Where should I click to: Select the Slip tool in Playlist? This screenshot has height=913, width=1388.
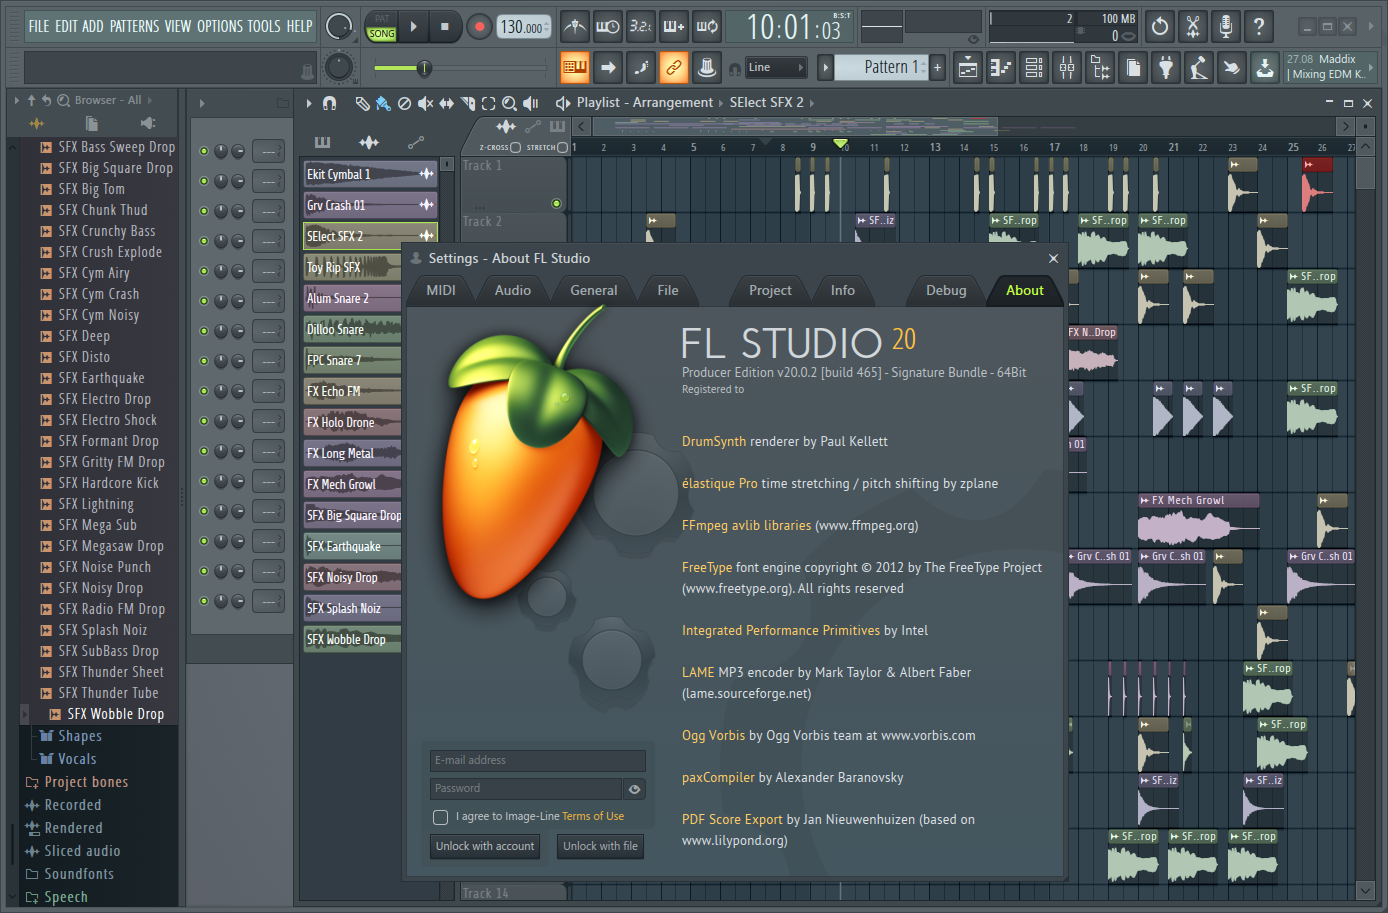point(446,103)
